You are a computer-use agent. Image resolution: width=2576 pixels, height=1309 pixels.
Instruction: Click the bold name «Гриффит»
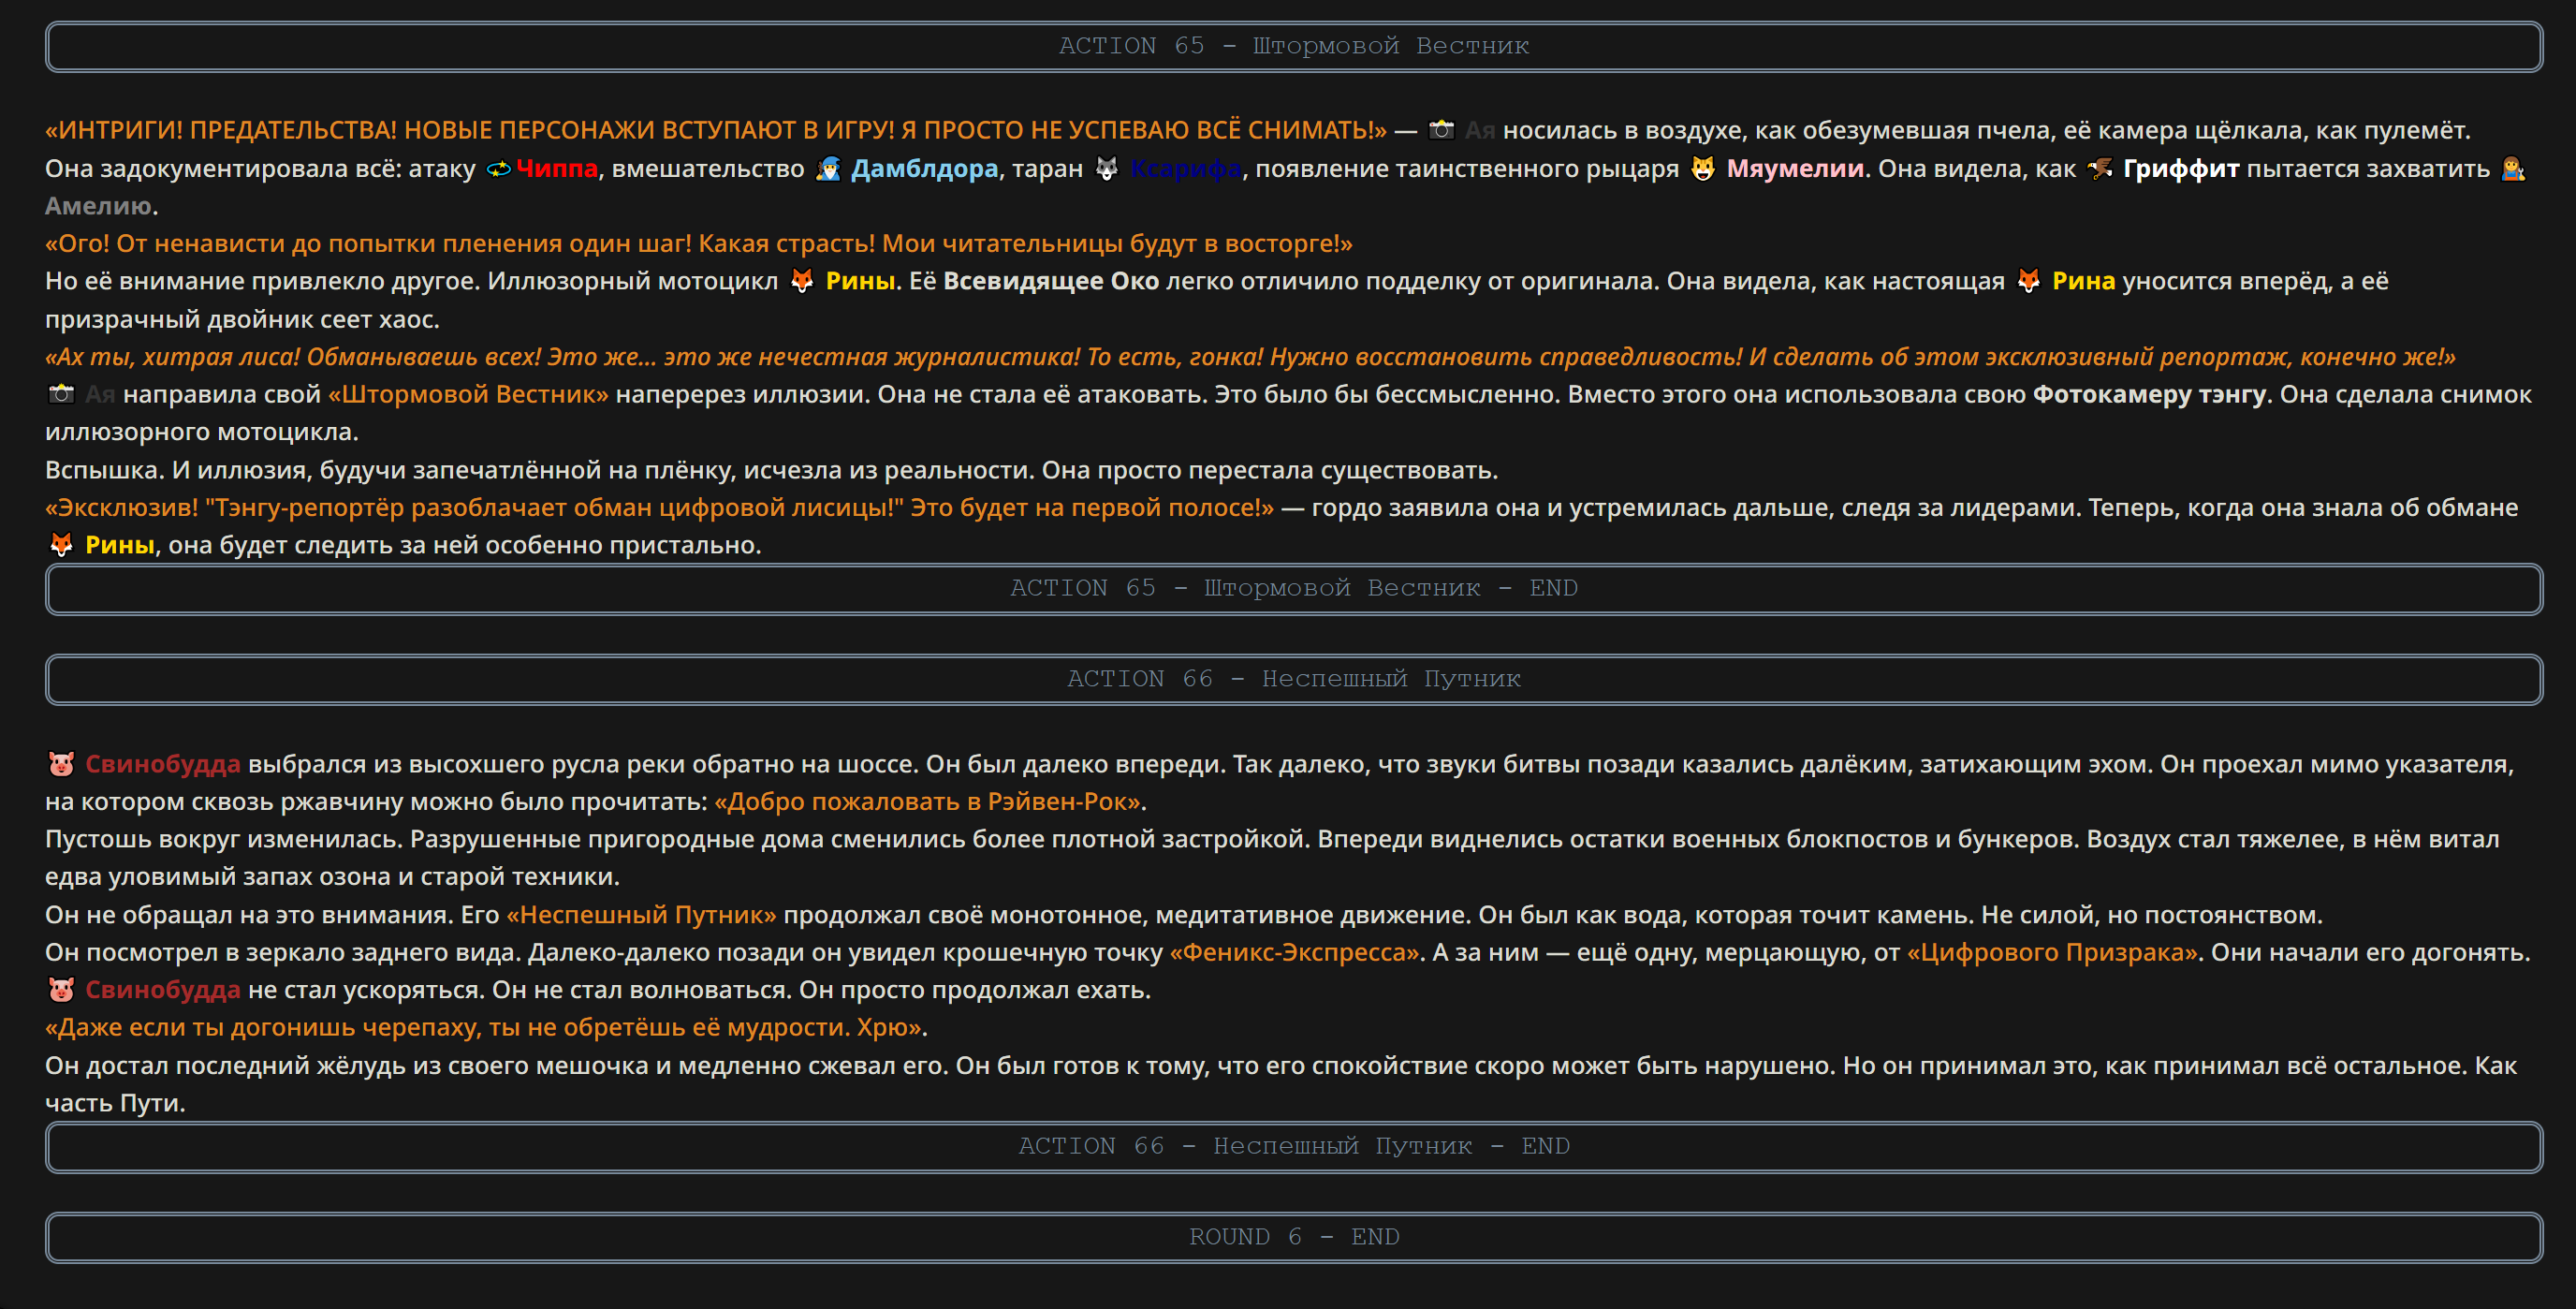coord(2181,169)
